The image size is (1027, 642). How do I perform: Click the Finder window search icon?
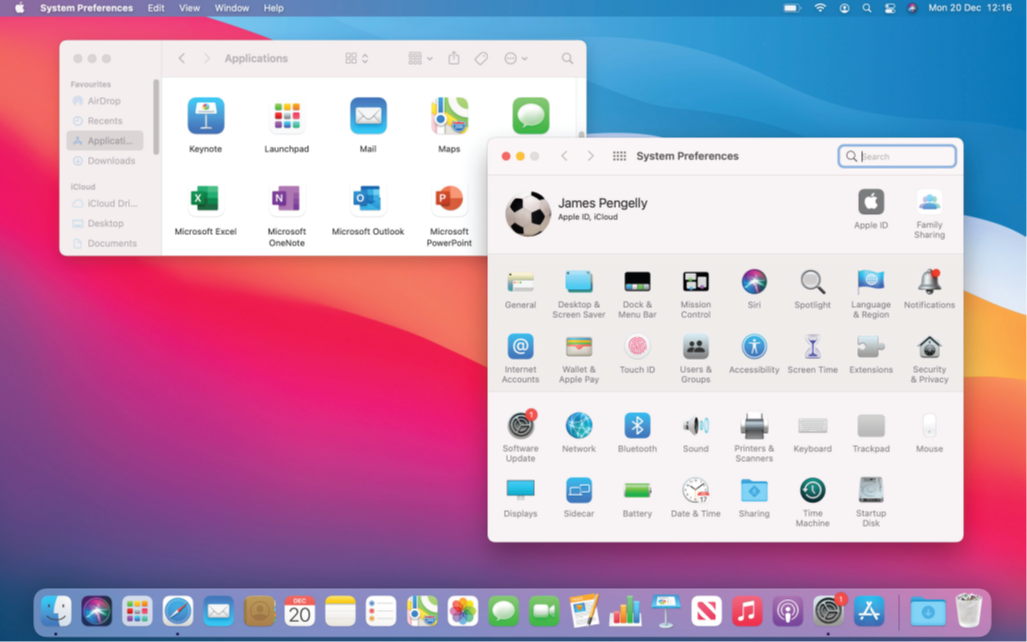(567, 58)
